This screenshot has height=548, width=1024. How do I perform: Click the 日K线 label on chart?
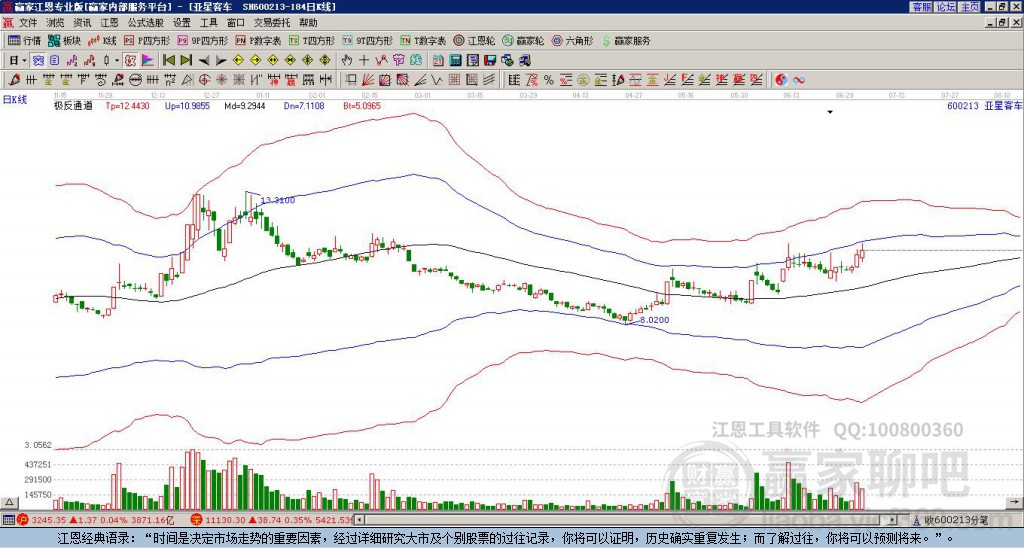click(14, 100)
